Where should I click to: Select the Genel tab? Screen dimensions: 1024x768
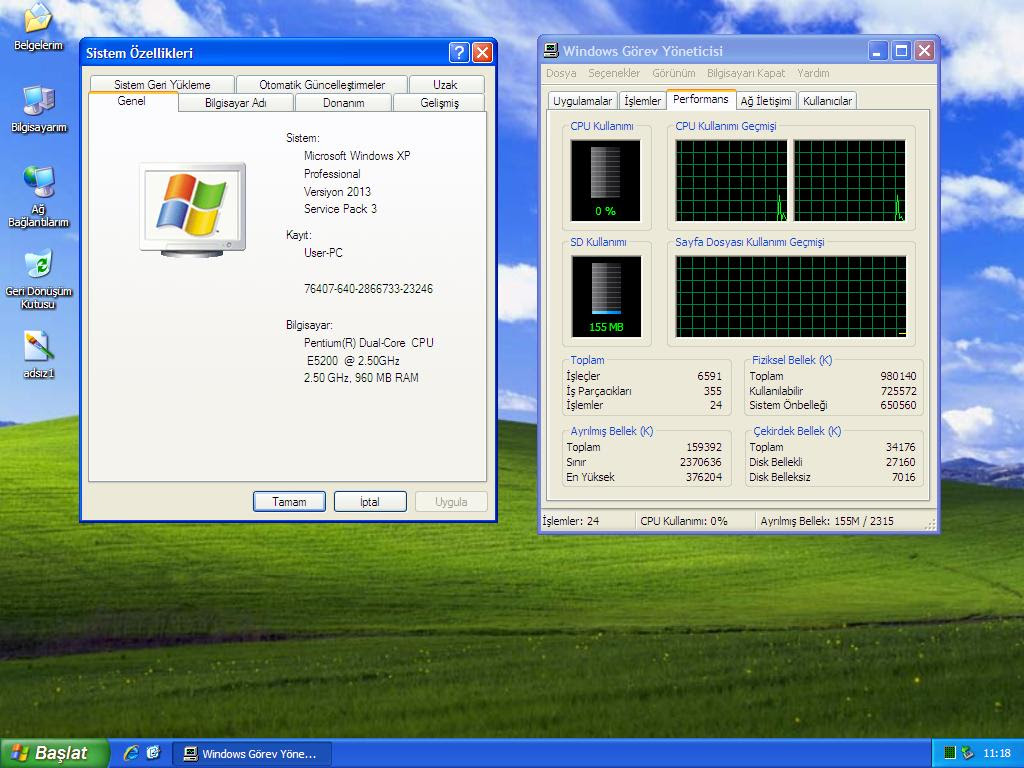tap(132, 101)
